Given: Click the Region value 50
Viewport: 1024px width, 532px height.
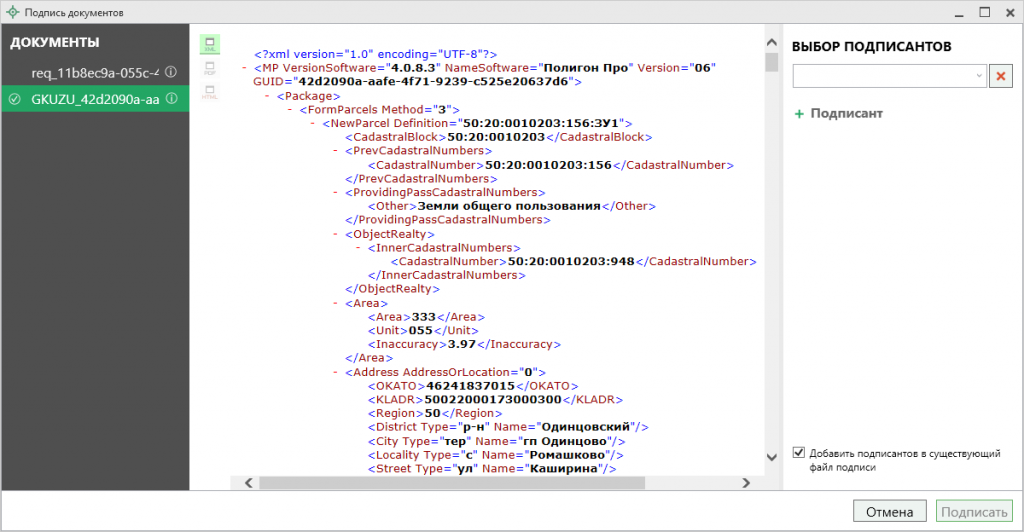Looking at the screenshot, I should (432, 414).
